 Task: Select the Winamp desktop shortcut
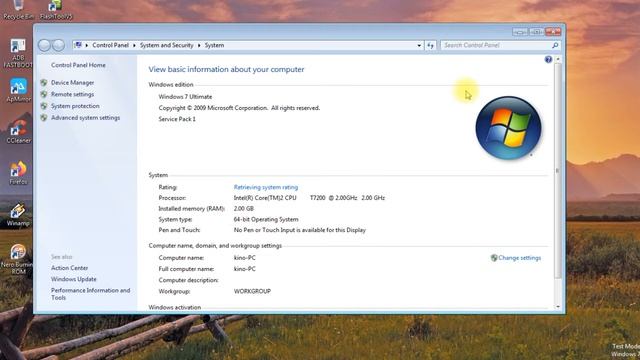pyautogui.click(x=18, y=214)
